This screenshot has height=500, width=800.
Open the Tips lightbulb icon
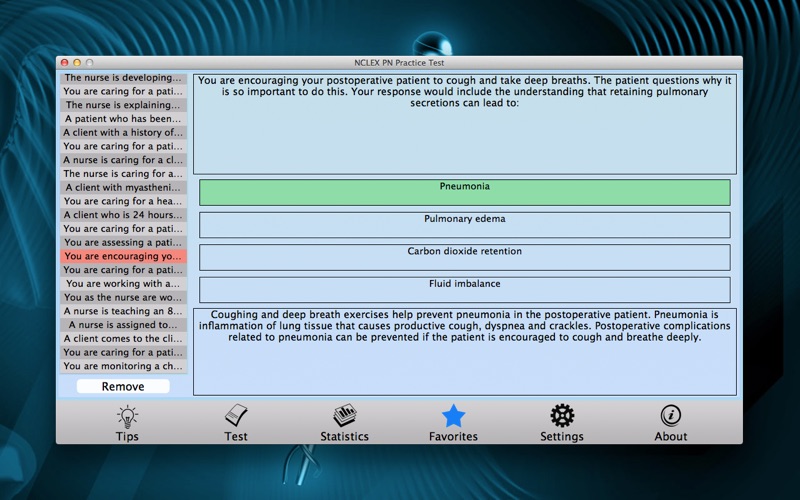coord(127,416)
